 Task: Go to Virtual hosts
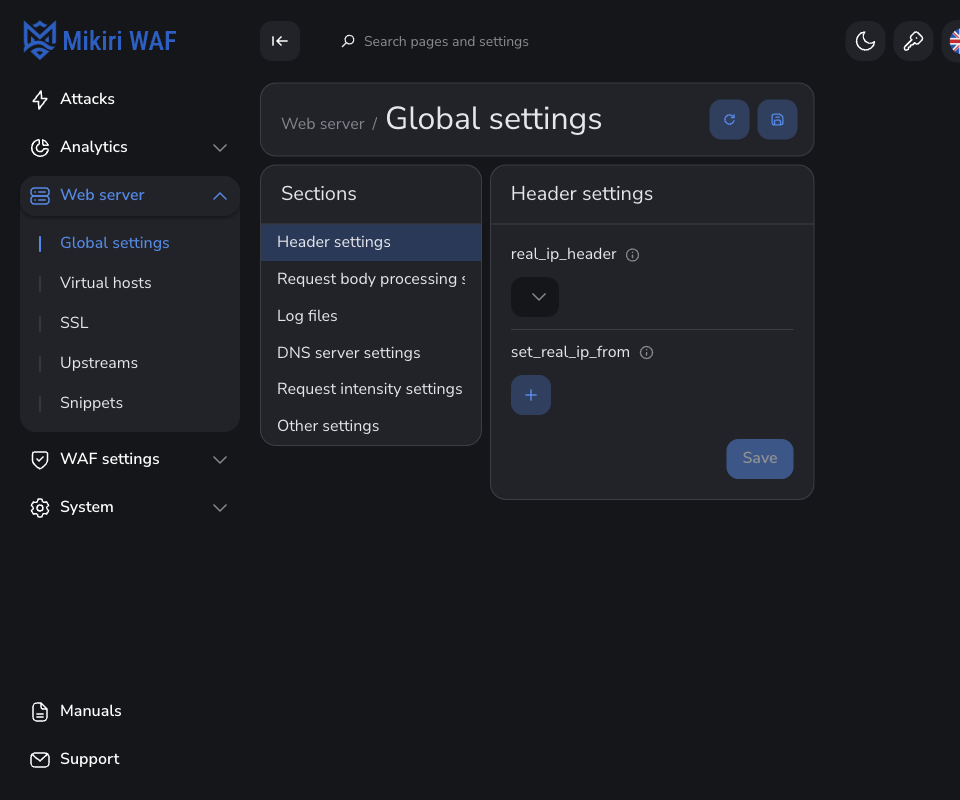[x=105, y=283]
